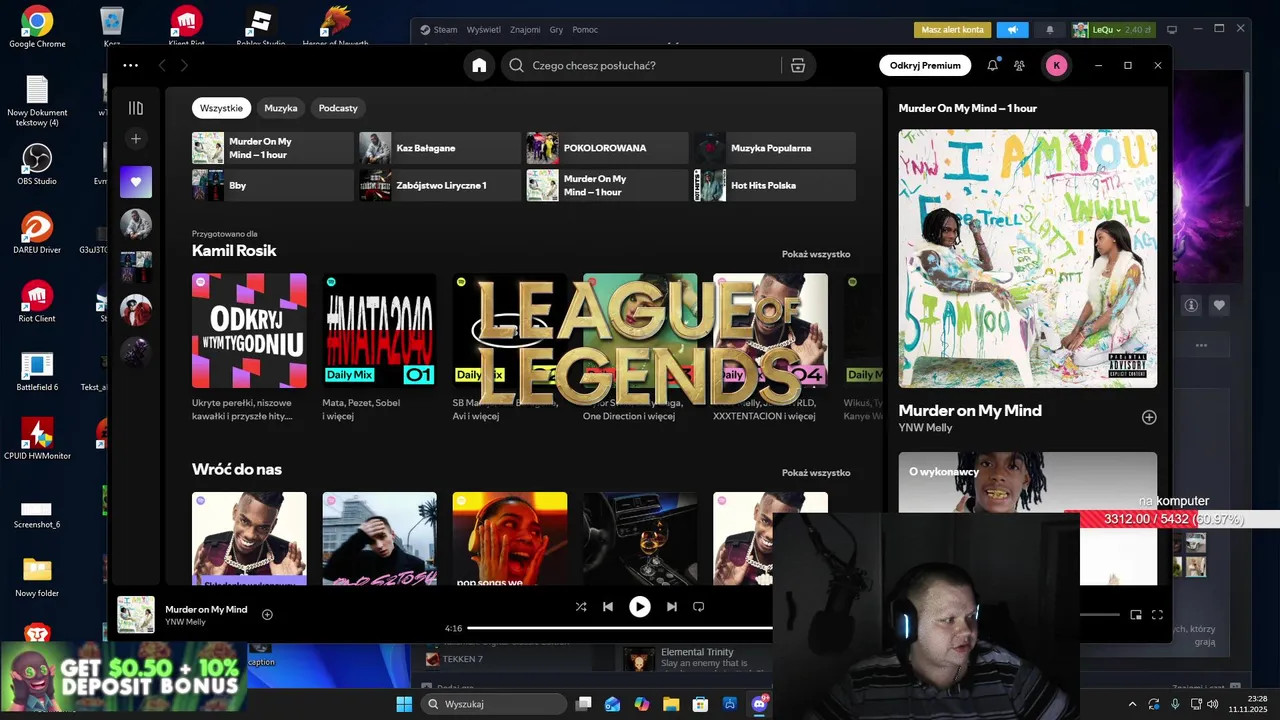The width and height of the screenshot is (1280, 720).
Task: Create playlist with the plus sidebar button
Action: click(x=136, y=138)
